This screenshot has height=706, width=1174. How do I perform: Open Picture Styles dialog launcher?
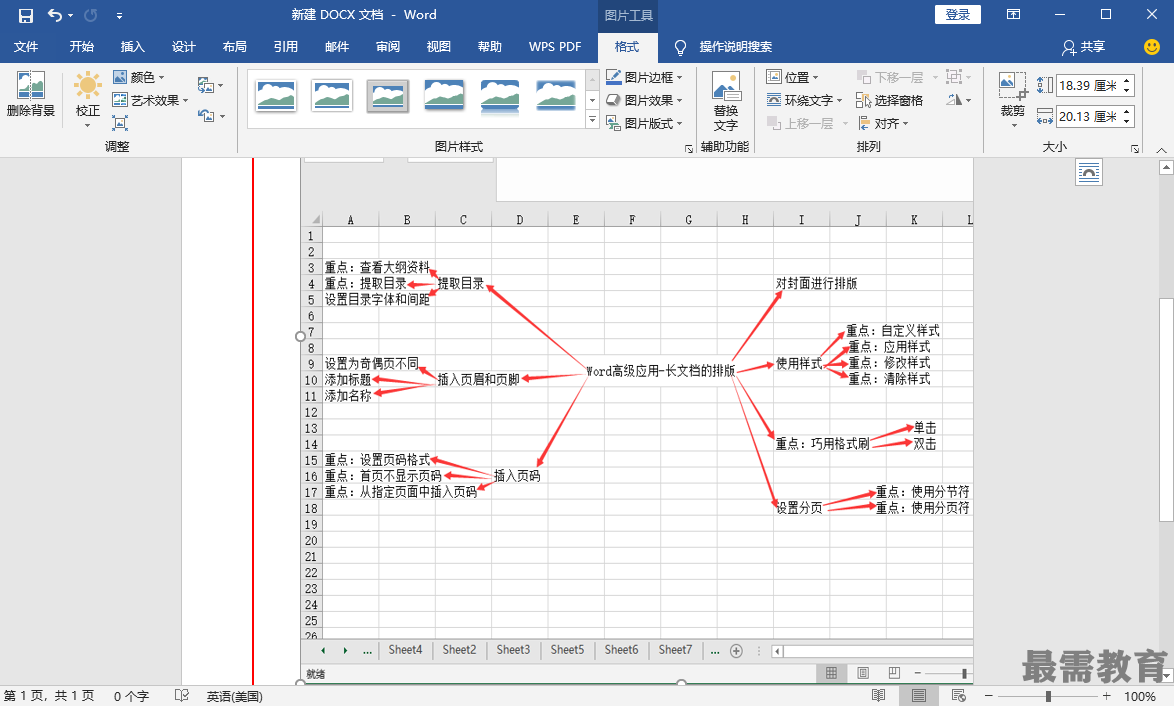(689, 149)
